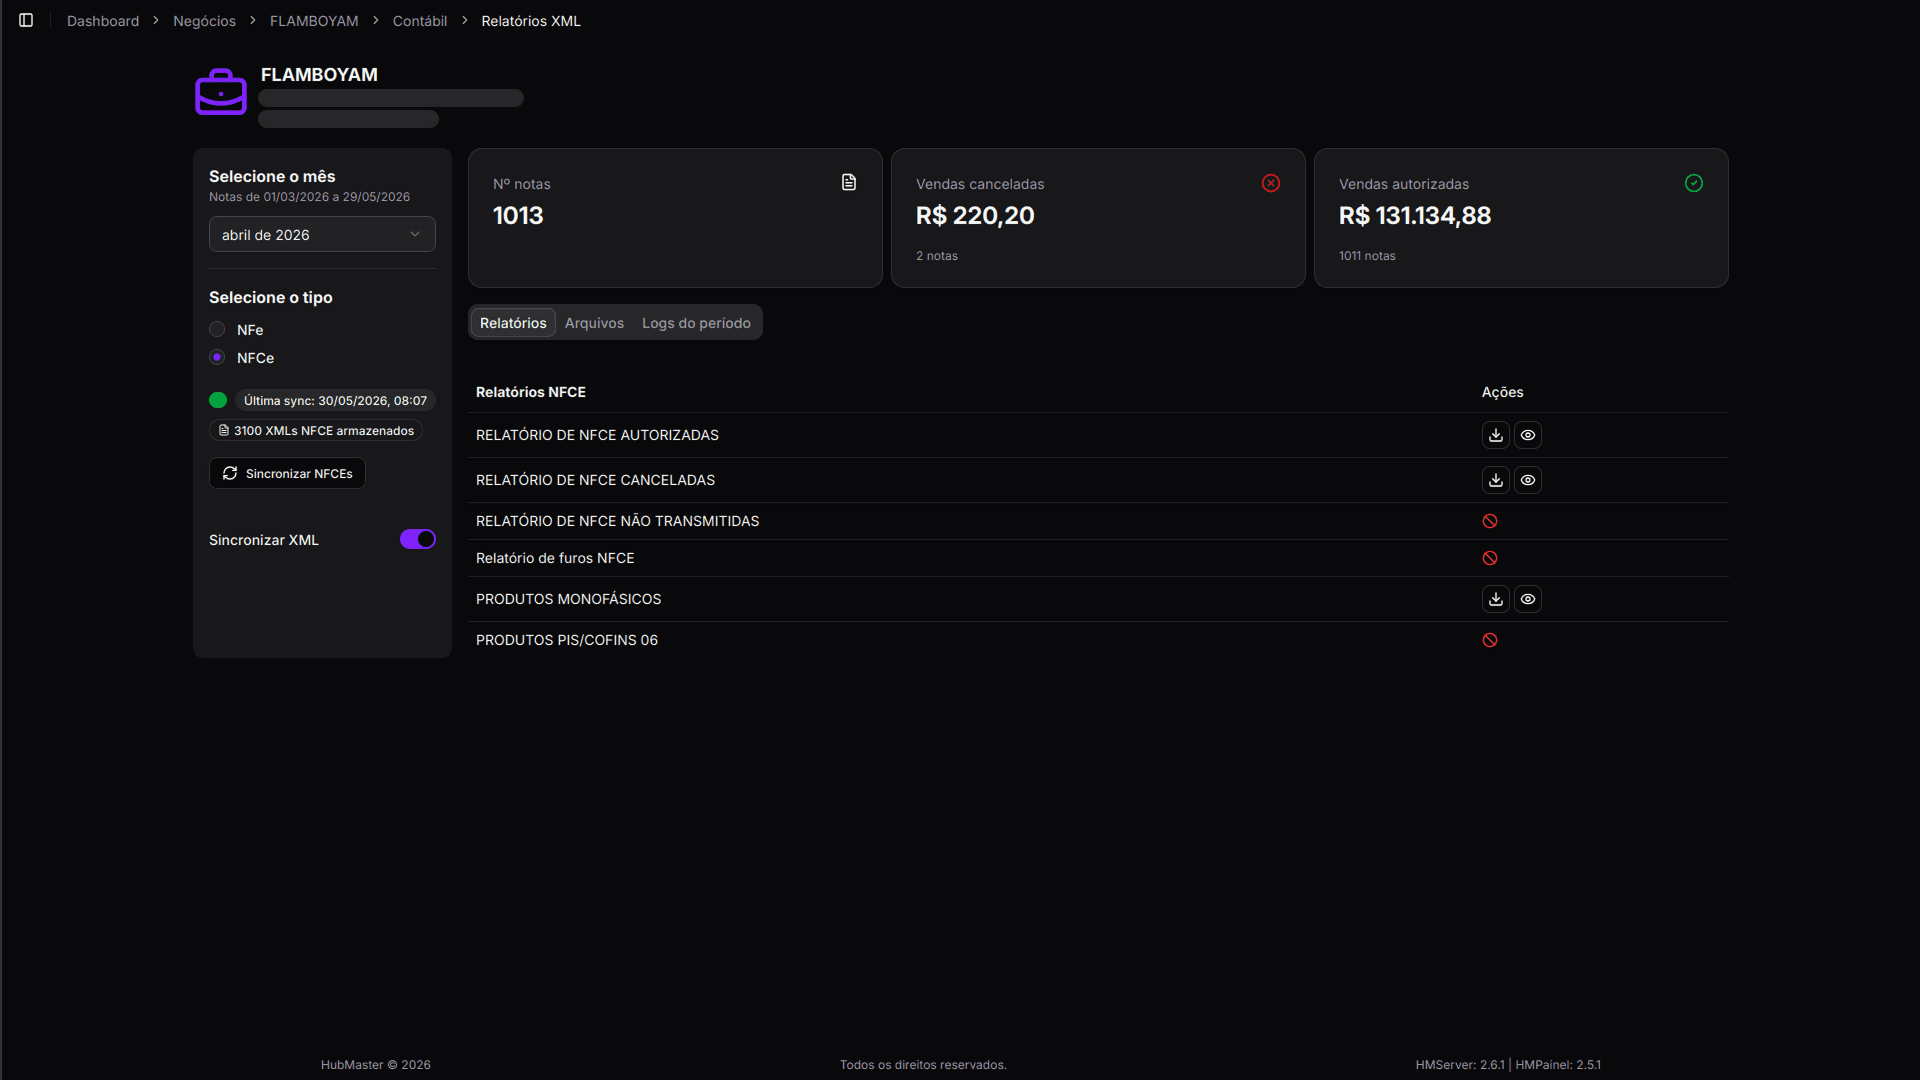Click the 3100 XMLs NFCE armazenados badge
This screenshot has width=1920, height=1080.
coord(316,431)
